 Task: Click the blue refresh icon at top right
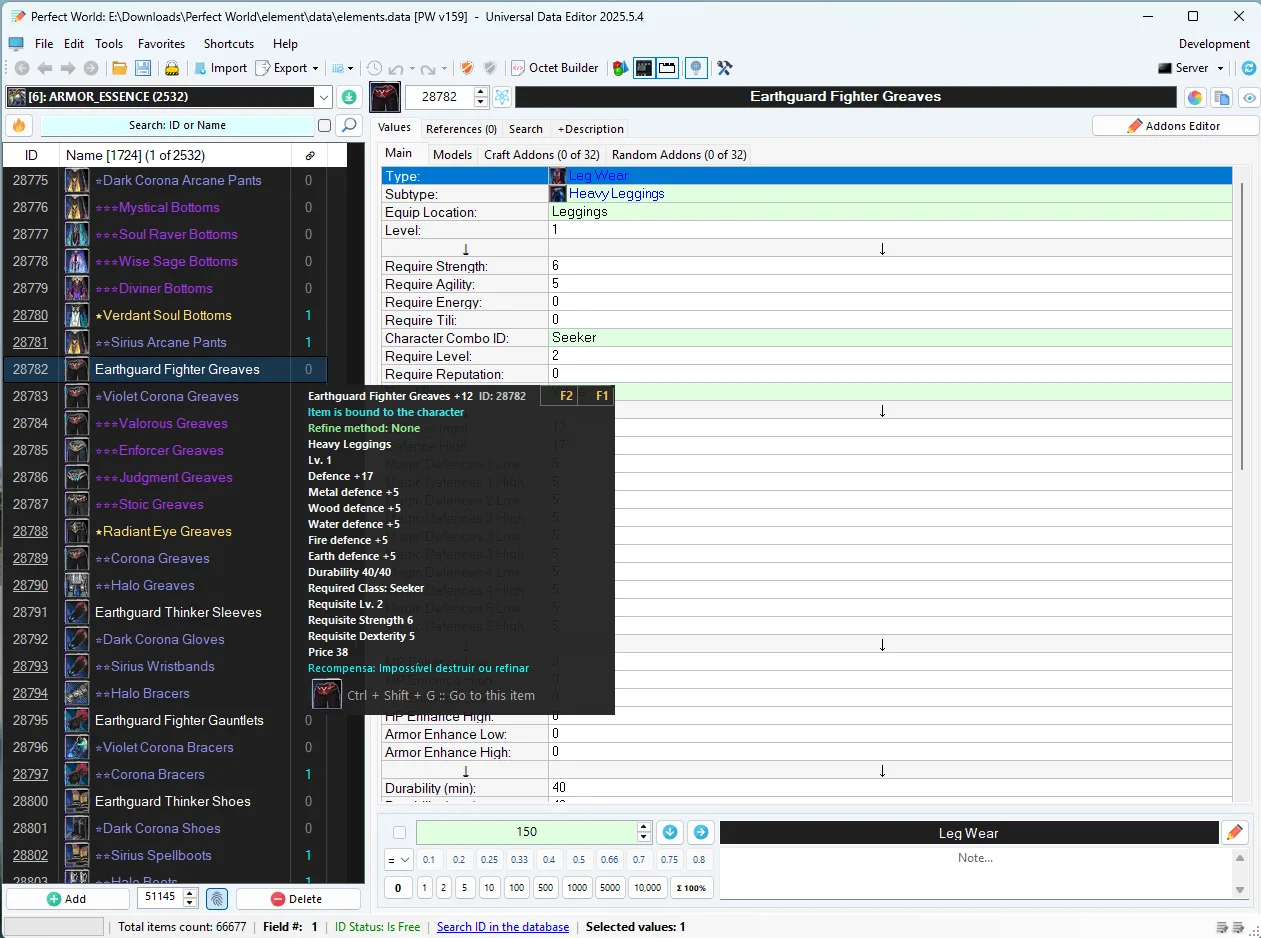1248,68
